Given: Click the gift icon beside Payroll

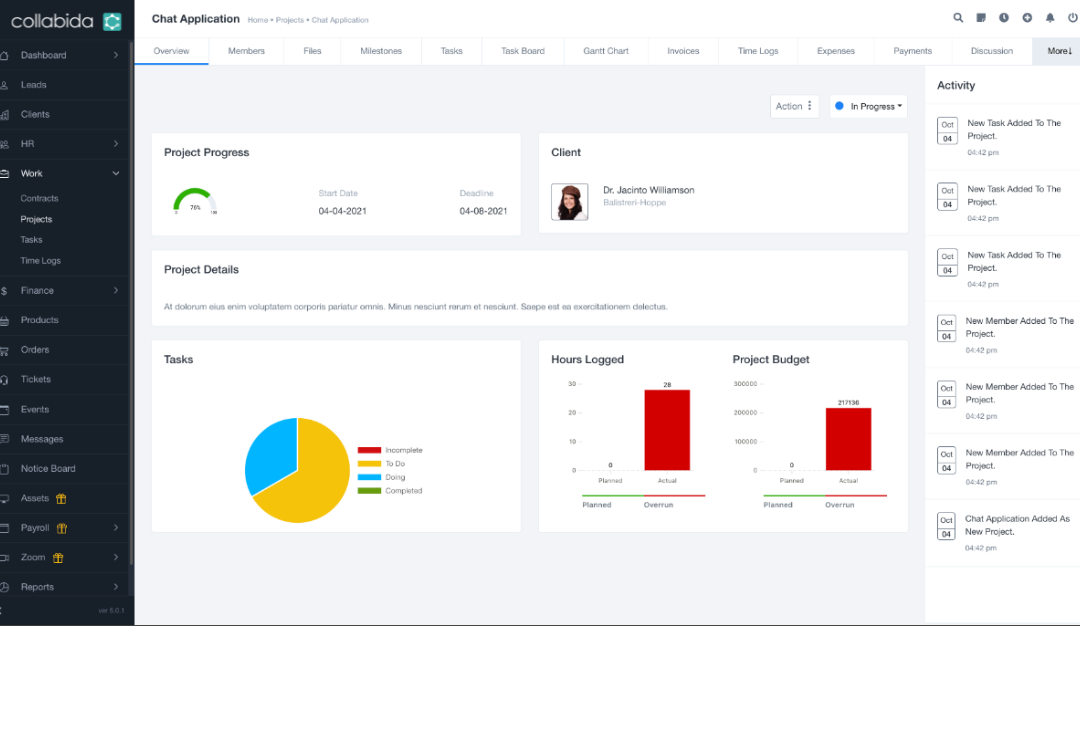Looking at the screenshot, I should (x=62, y=528).
